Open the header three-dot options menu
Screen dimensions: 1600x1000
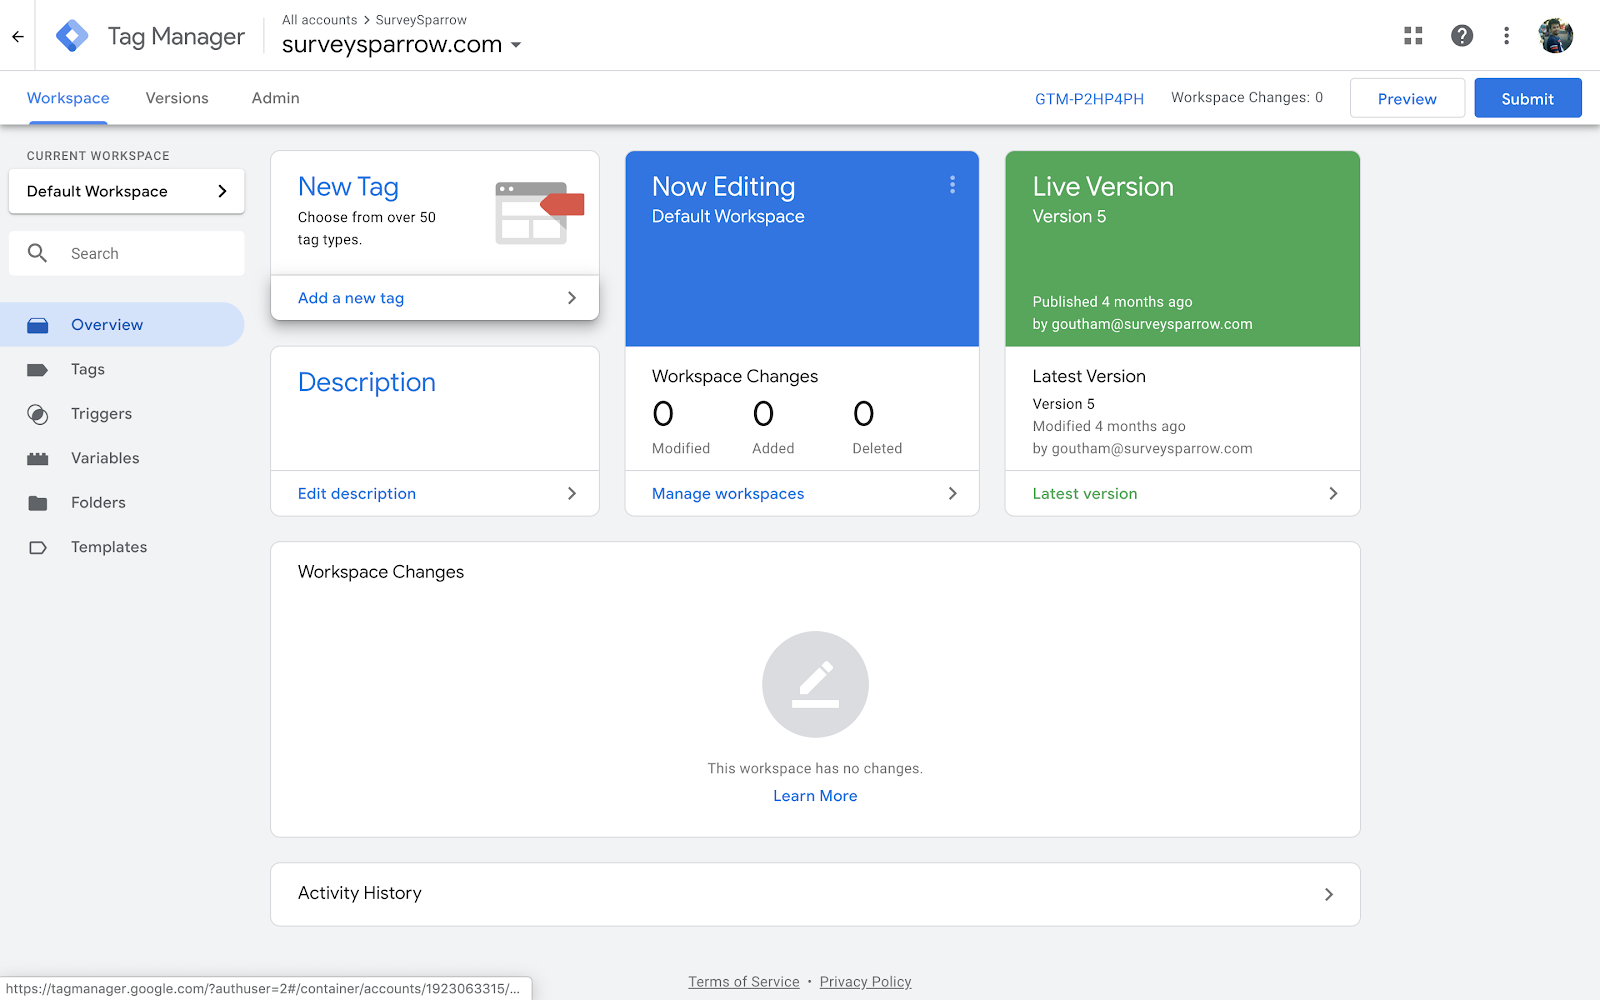[x=1506, y=36]
